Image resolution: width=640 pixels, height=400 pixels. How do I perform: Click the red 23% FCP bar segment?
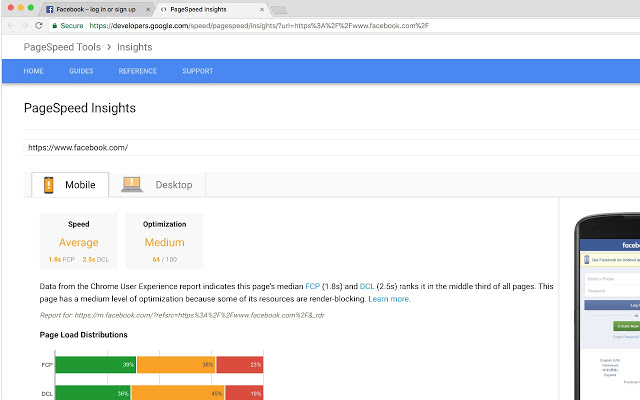240,365
